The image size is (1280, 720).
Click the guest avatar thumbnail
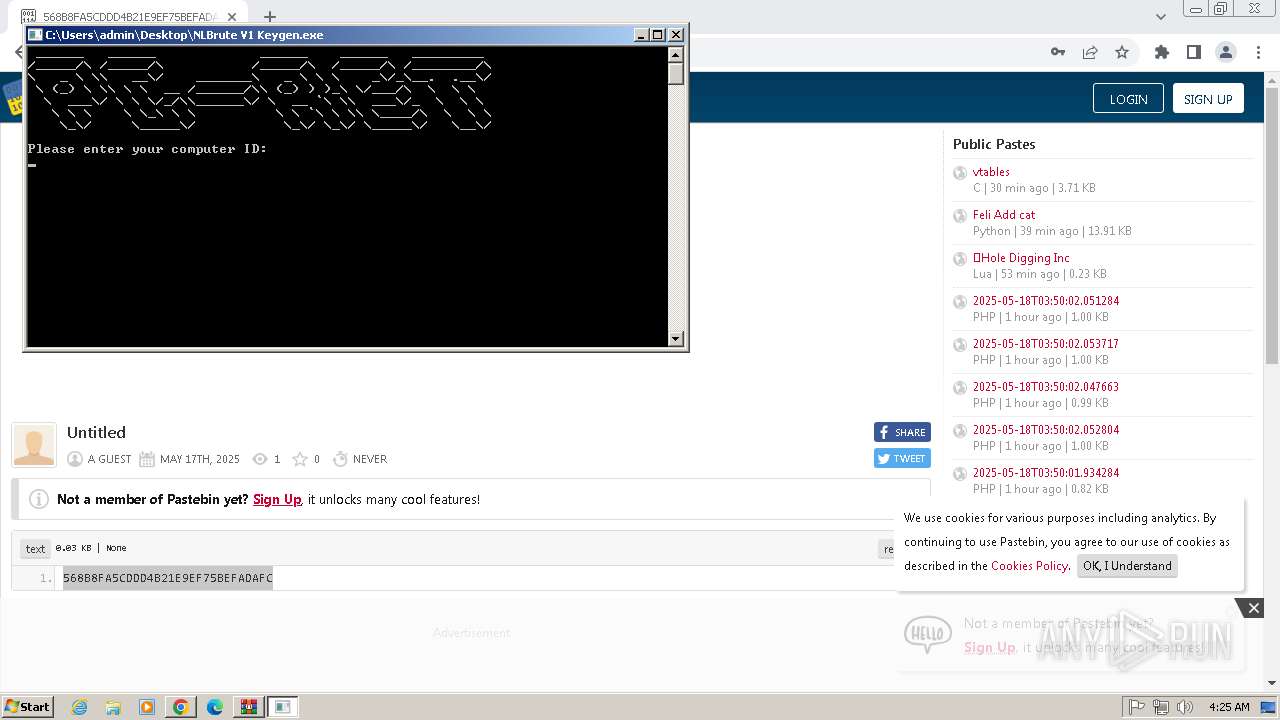coord(34,445)
